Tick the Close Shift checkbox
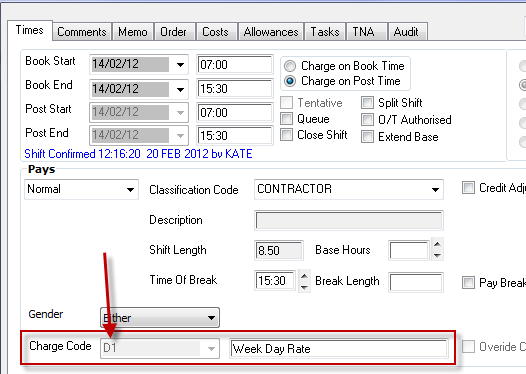This screenshot has width=526, height=374. (x=286, y=135)
